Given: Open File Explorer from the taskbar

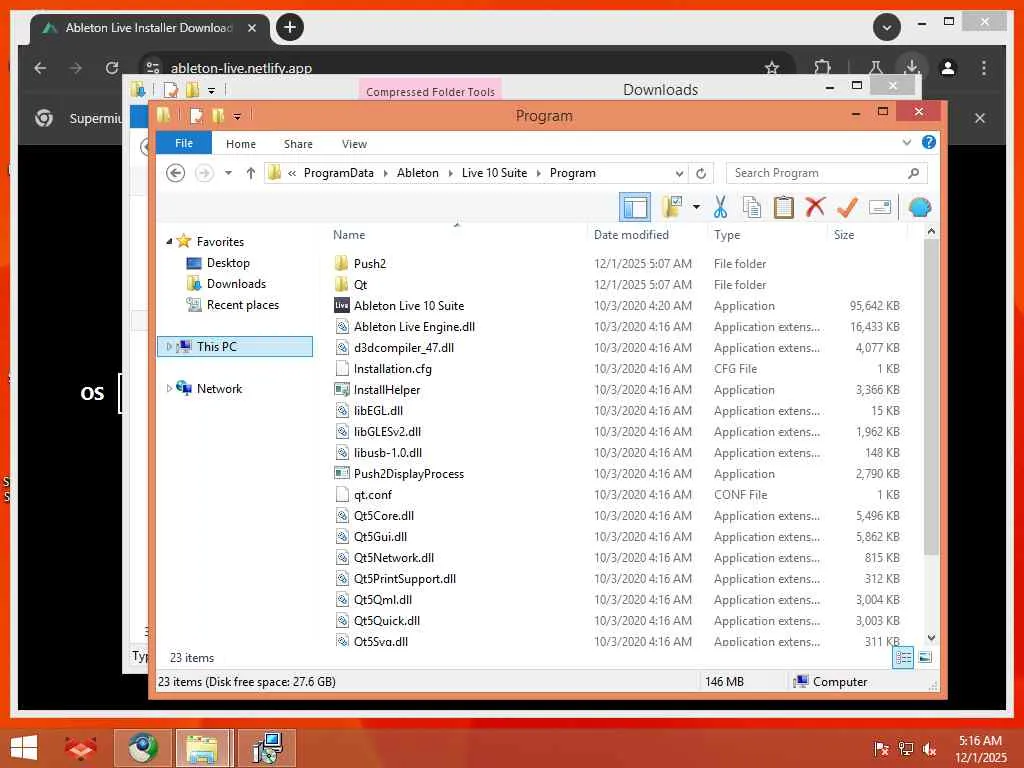Looking at the screenshot, I should point(202,748).
